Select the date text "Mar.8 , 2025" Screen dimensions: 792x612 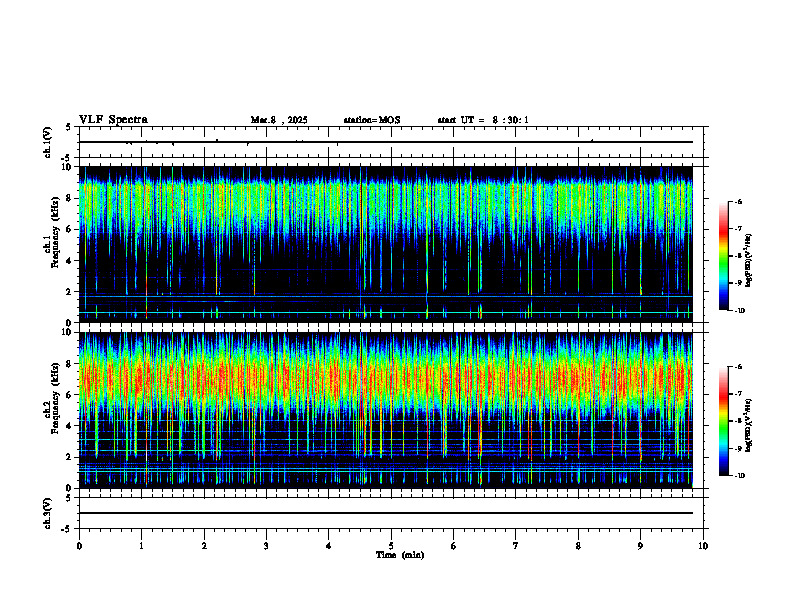tap(279, 120)
